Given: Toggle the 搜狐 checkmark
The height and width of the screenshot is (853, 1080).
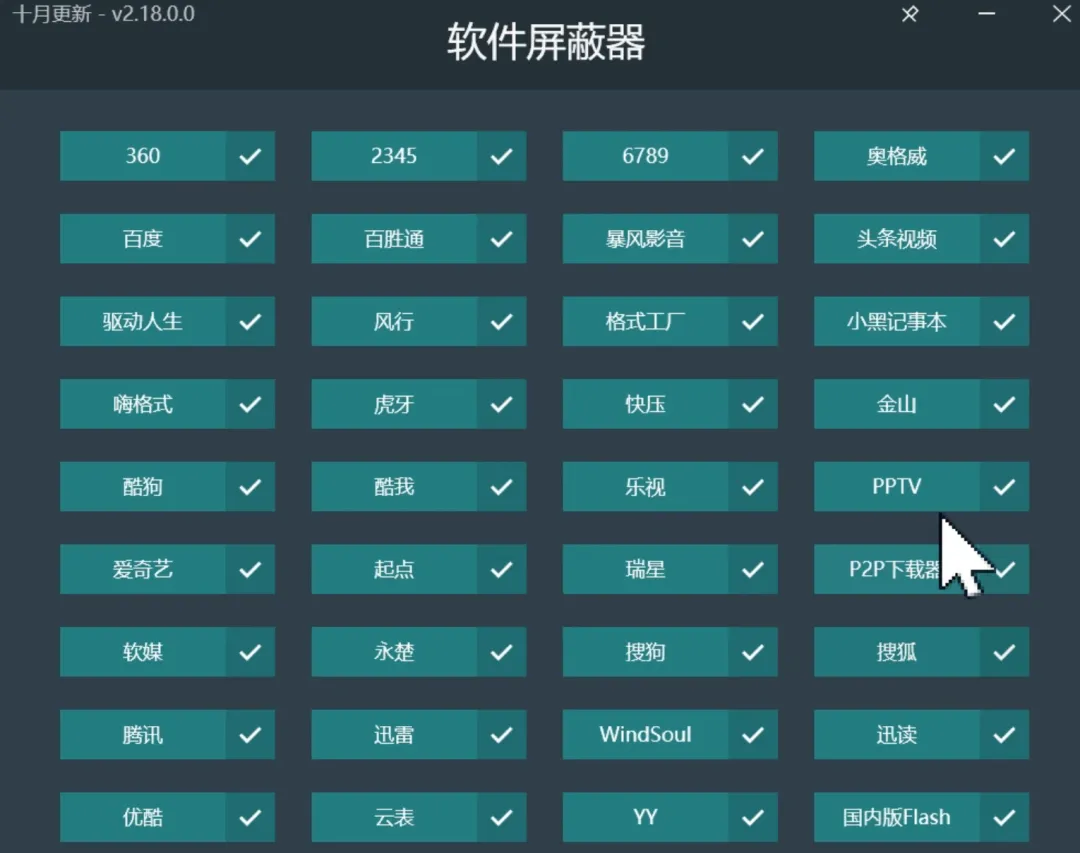Looking at the screenshot, I should [x=1004, y=652].
